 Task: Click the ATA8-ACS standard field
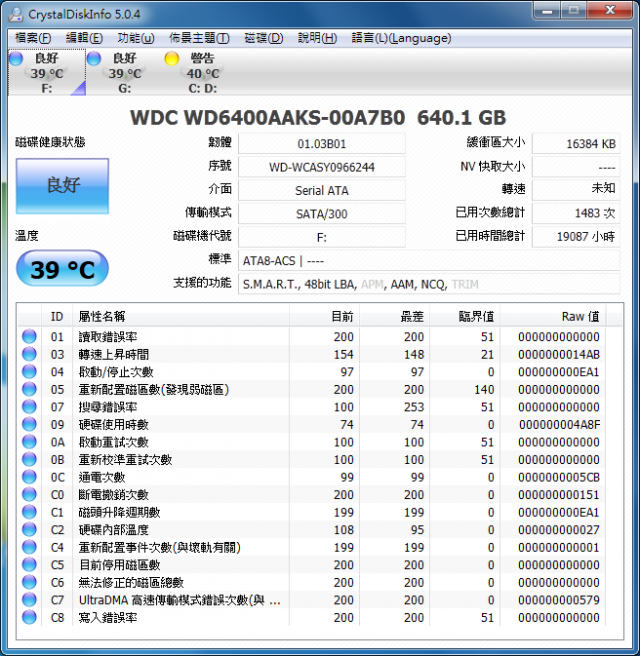click(x=429, y=261)
